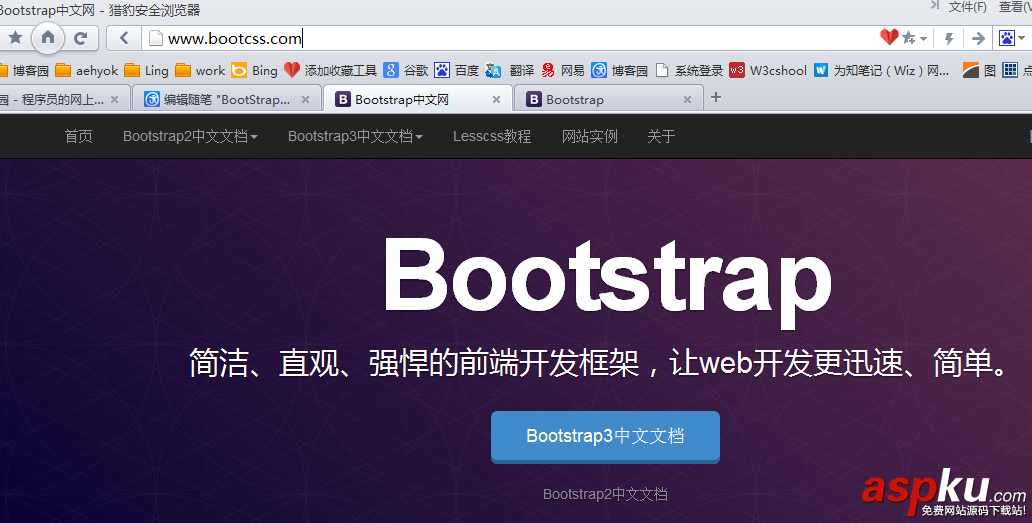This screenshot has height=523, width=1032.
Task: Click the 简洁、直观、强悍 tagline text
Action: coord(599,362)
